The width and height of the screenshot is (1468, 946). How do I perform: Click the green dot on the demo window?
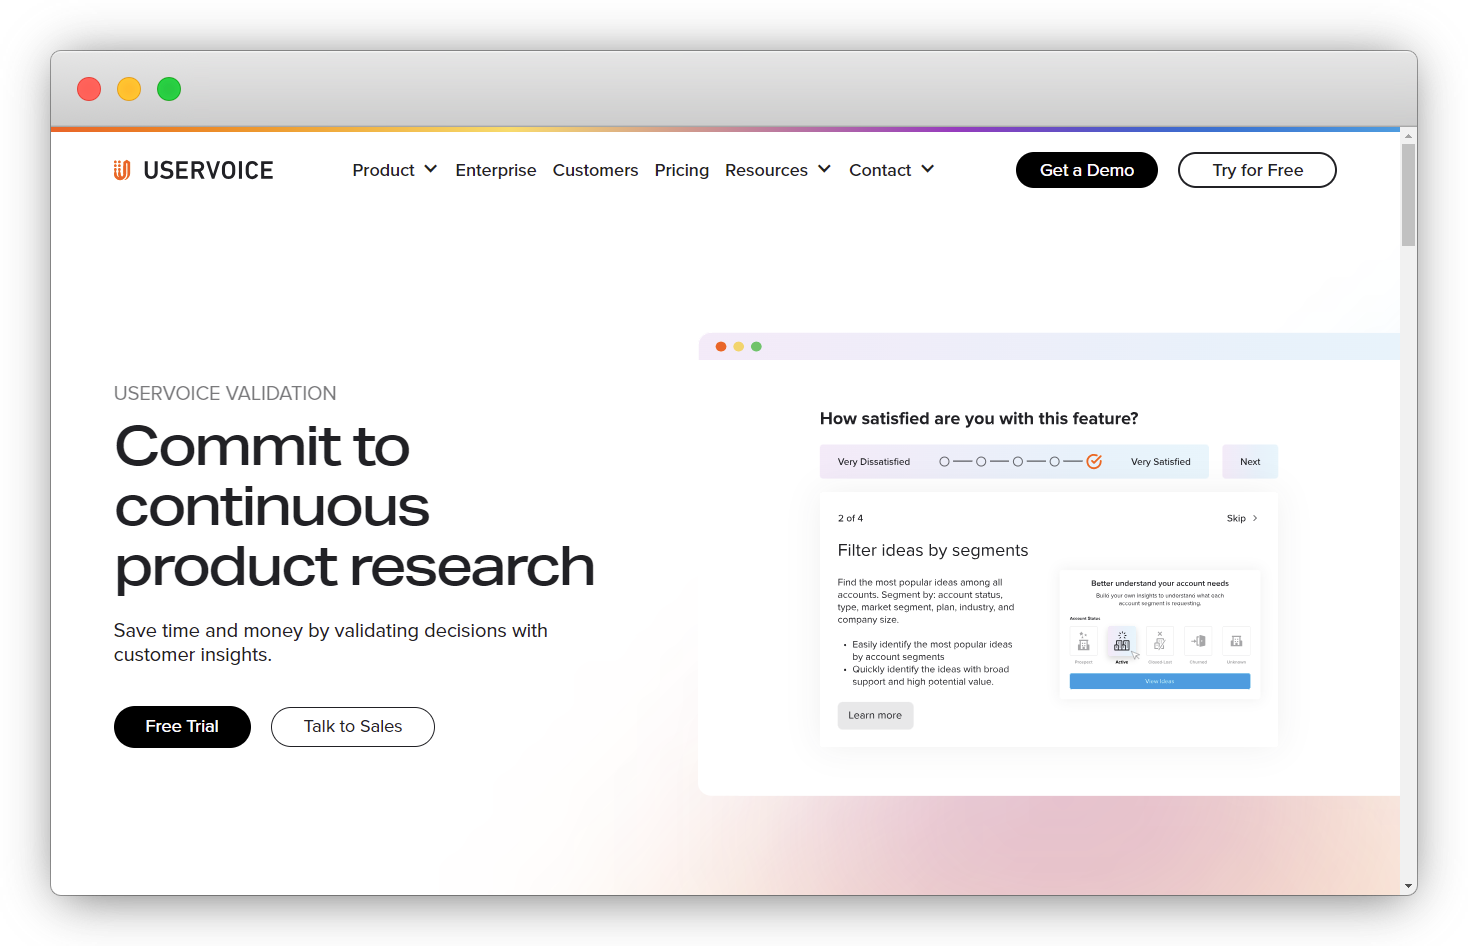click(757, 346)
